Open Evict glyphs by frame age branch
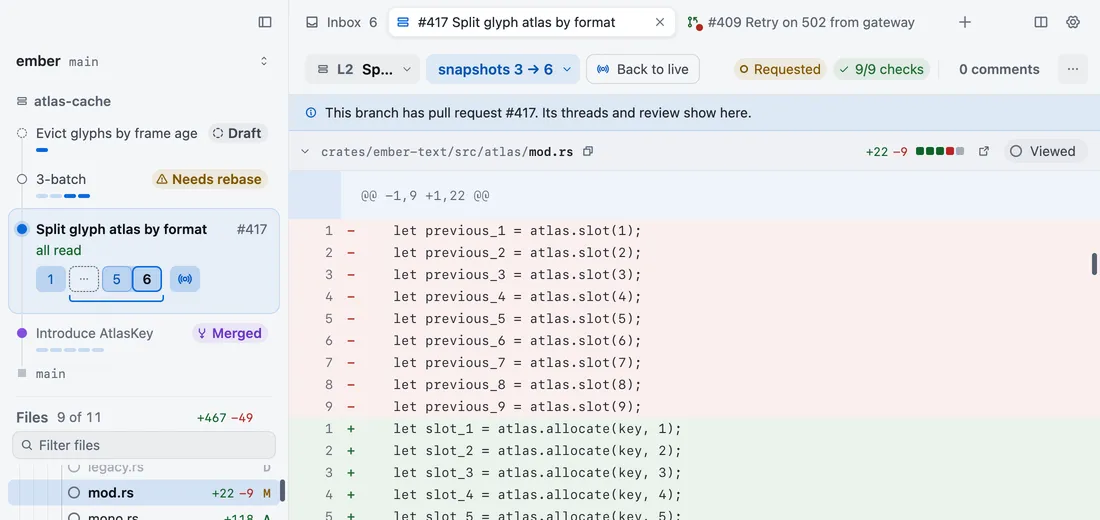 coord(116,133)
